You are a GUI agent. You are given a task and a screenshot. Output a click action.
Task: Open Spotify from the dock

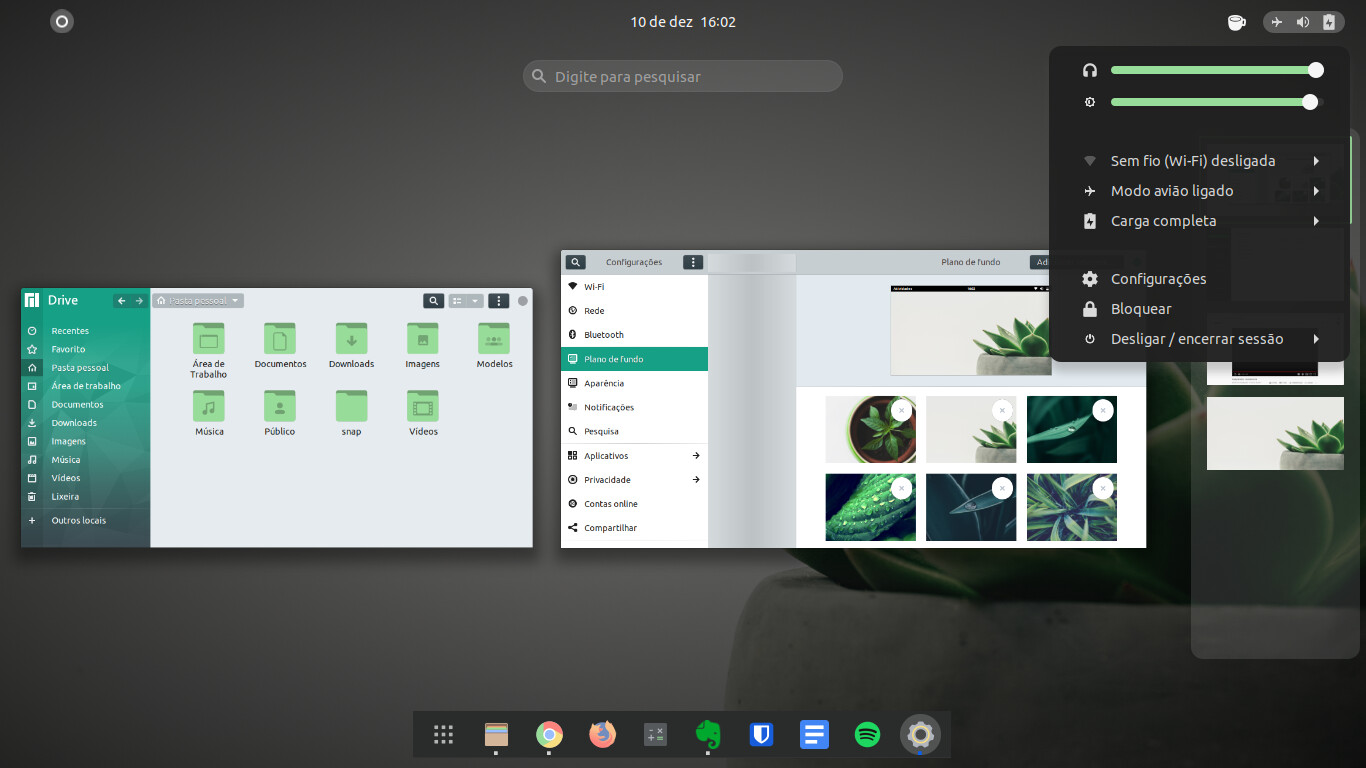(867, 735)
